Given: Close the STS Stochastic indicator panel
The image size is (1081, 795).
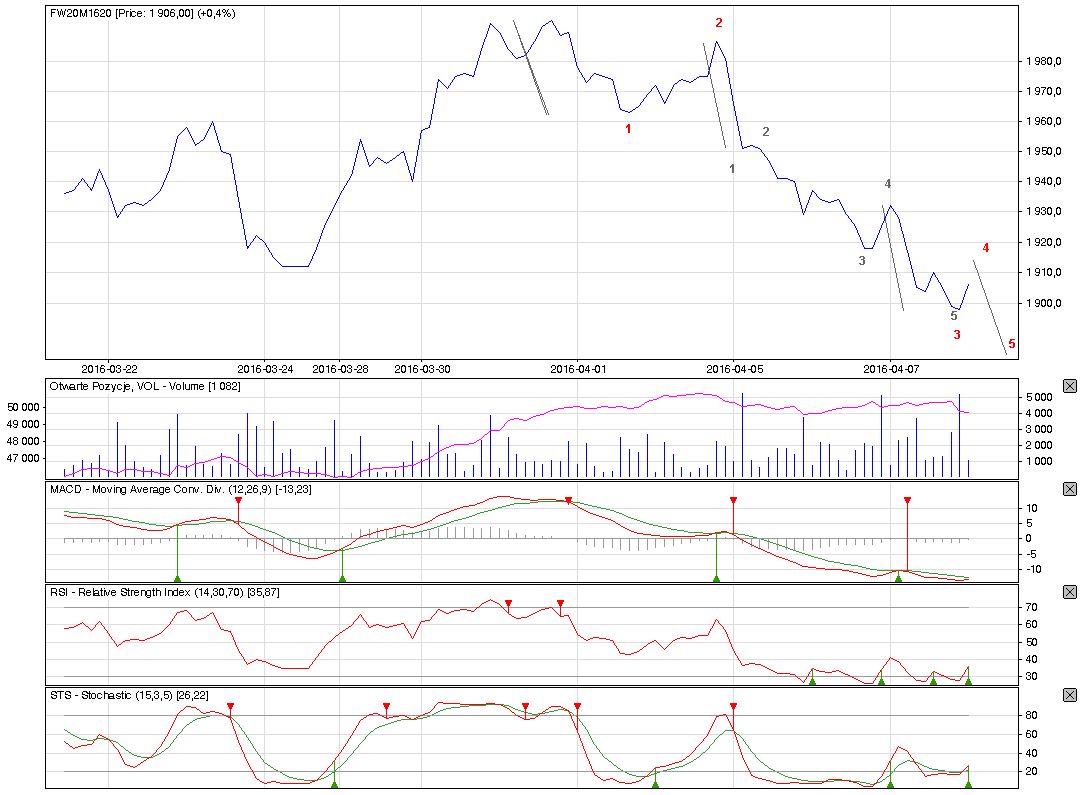Looking at the screenshot, I should pyautogui.click(x=1069, y=695).
